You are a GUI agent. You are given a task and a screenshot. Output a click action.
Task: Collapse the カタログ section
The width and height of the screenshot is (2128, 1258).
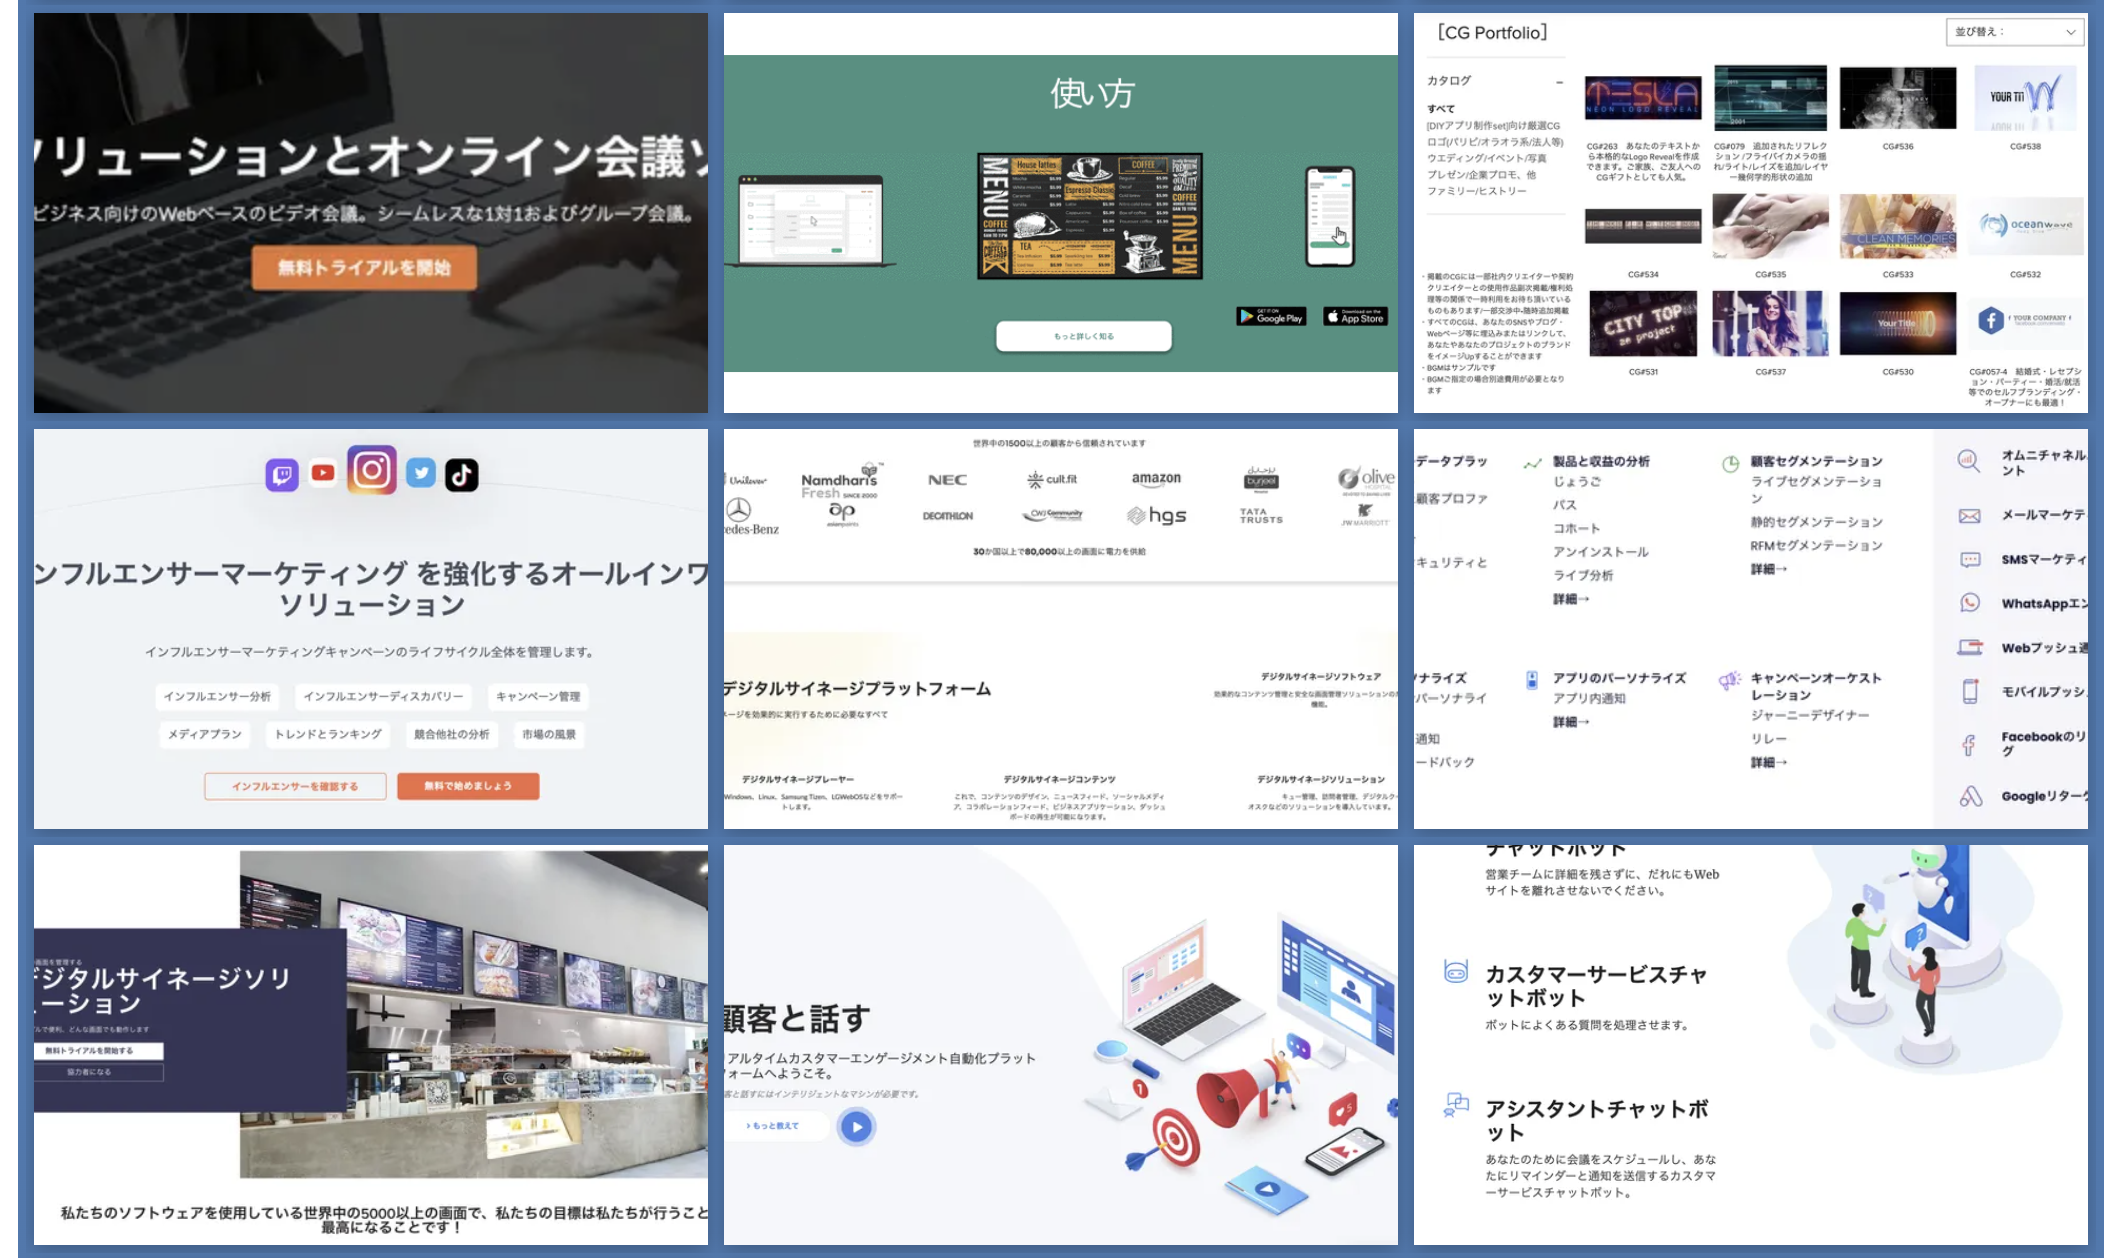(x=1559, y=82)
